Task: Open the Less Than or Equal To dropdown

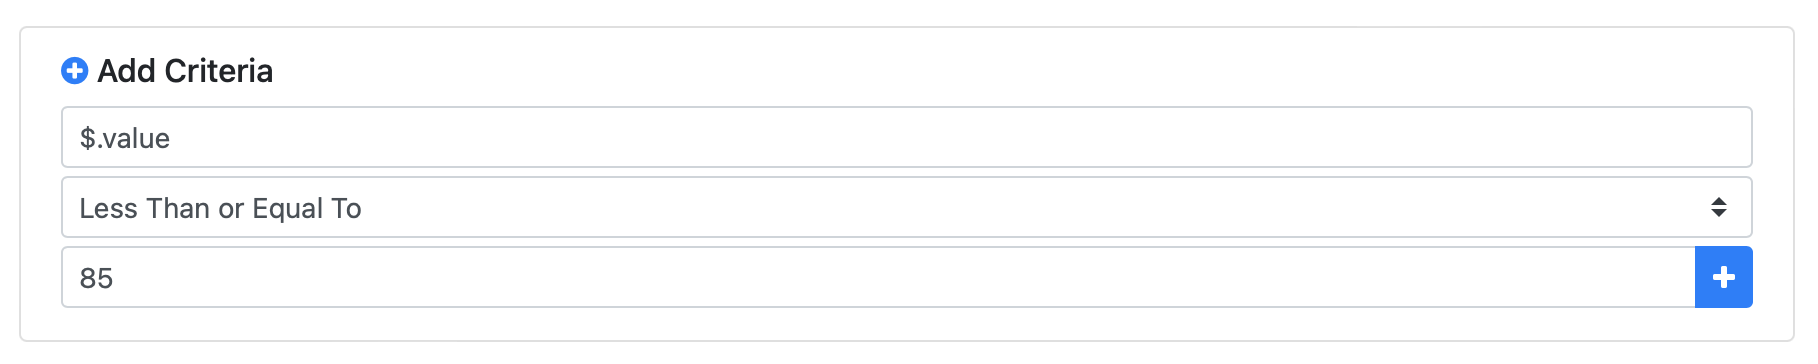Action: tap(906, 207)
